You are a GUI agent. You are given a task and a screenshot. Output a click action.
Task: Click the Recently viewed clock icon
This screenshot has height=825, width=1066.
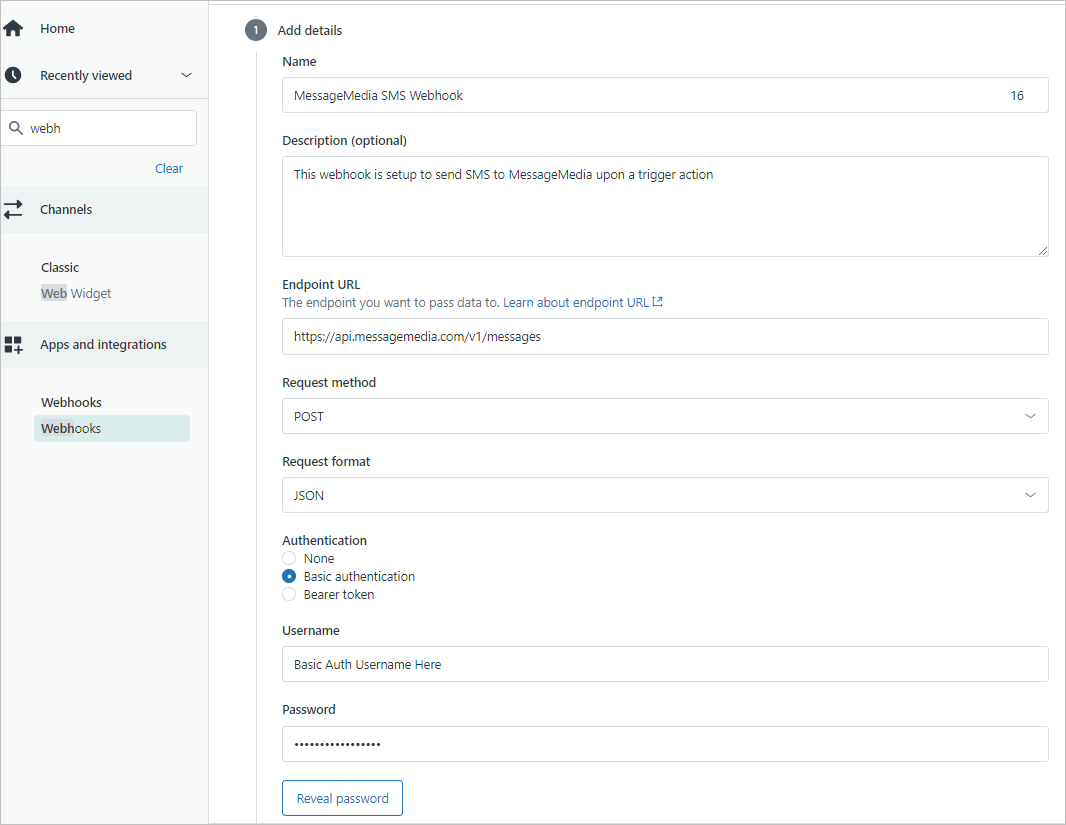coord(14,74)
